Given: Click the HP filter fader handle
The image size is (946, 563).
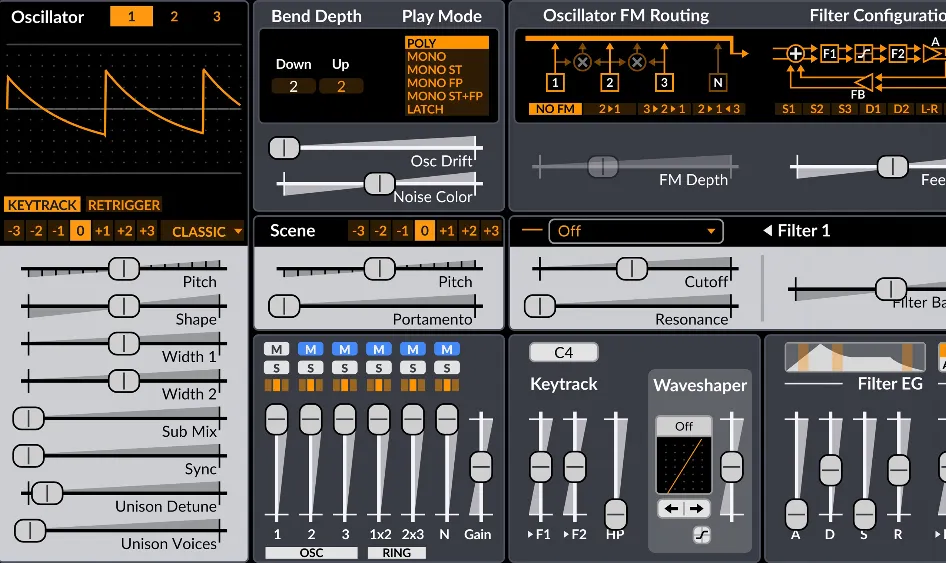Looking at the screenshot, I should pyautogui.click(x=615, y=515).
